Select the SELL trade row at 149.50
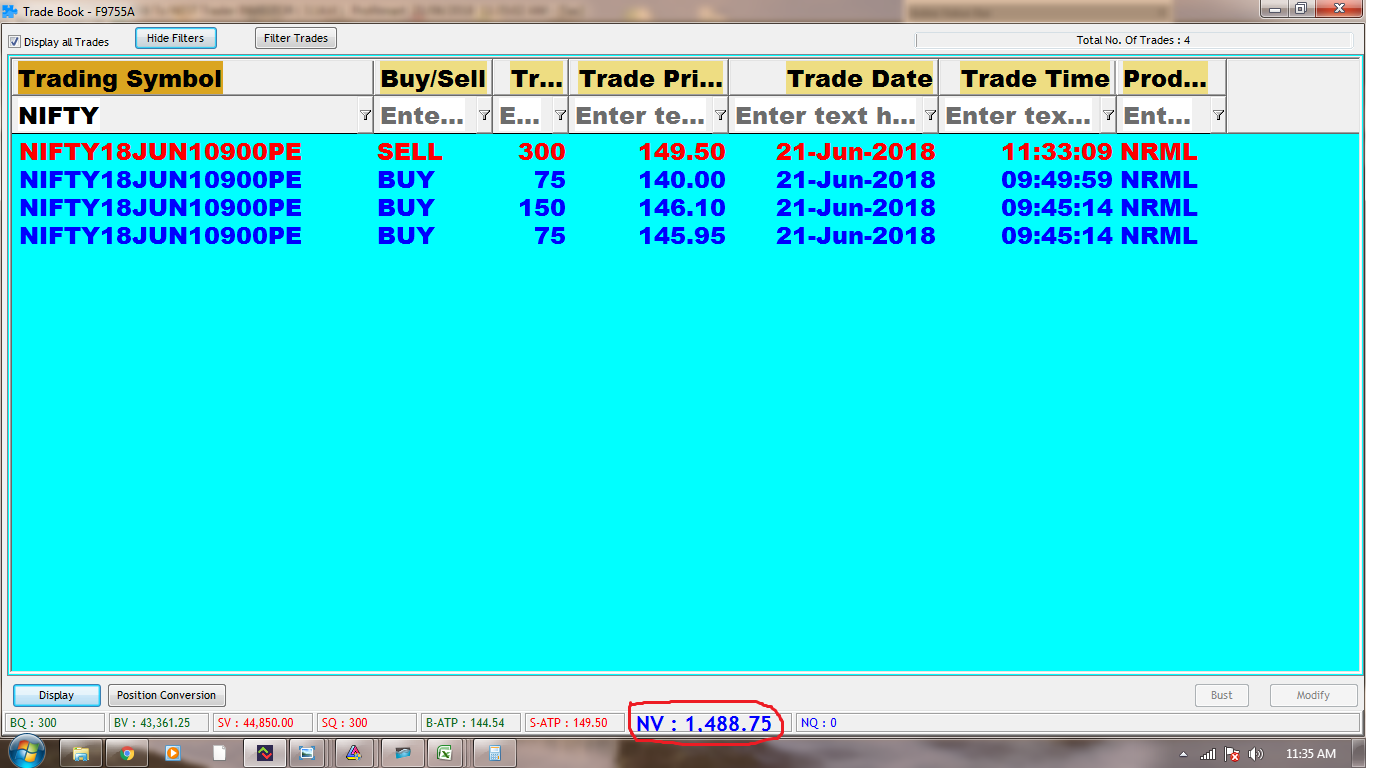The height and width of the screenshot is (768, 1380). (600, 153)
